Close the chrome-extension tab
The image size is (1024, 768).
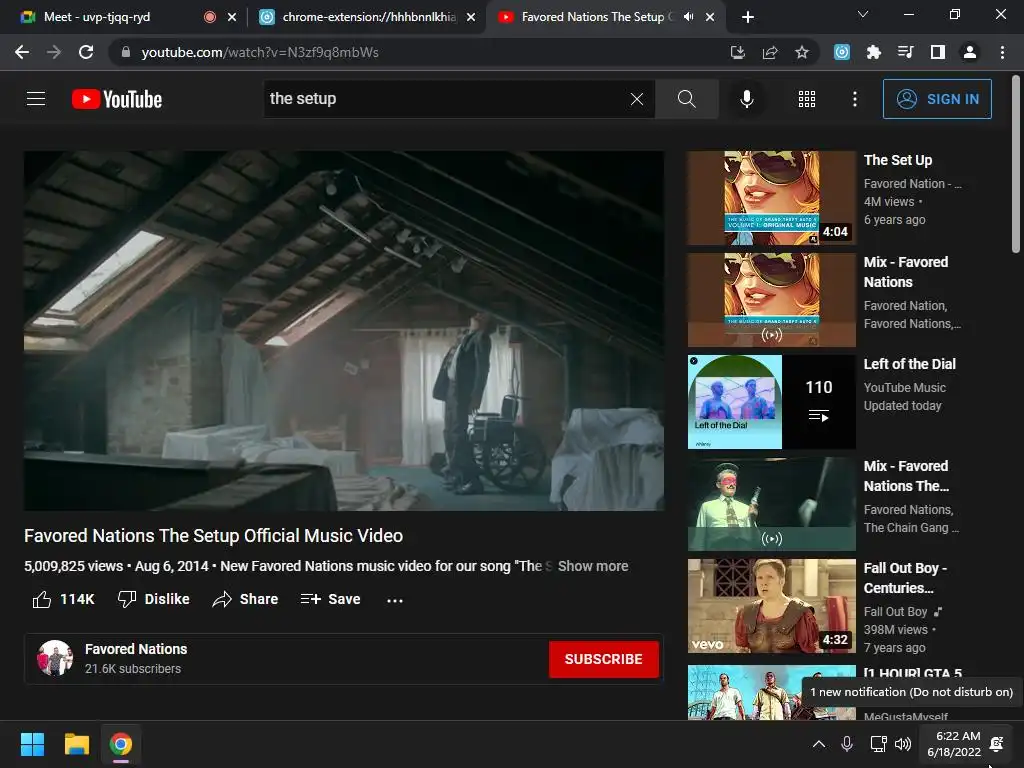[471, 17]
